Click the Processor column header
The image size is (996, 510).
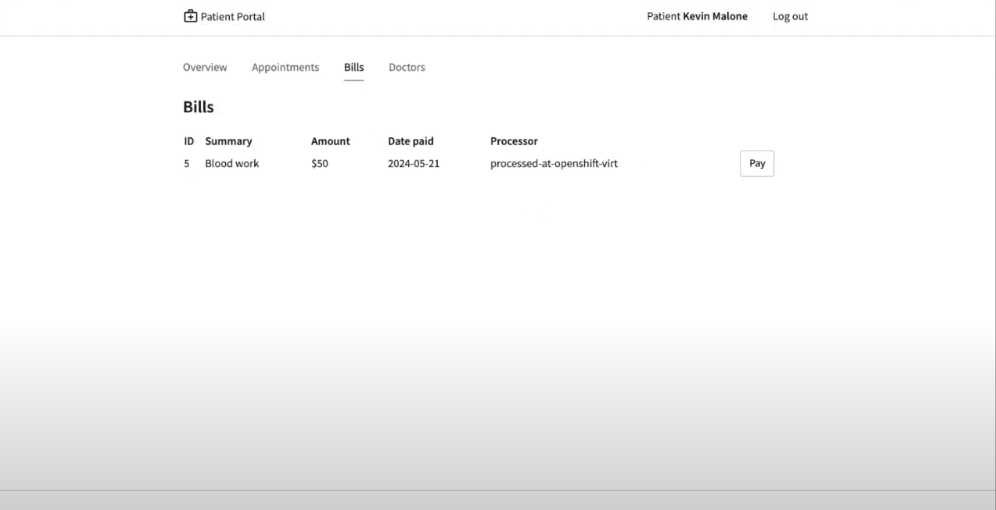pyautogui.click(x=513, y=141)
